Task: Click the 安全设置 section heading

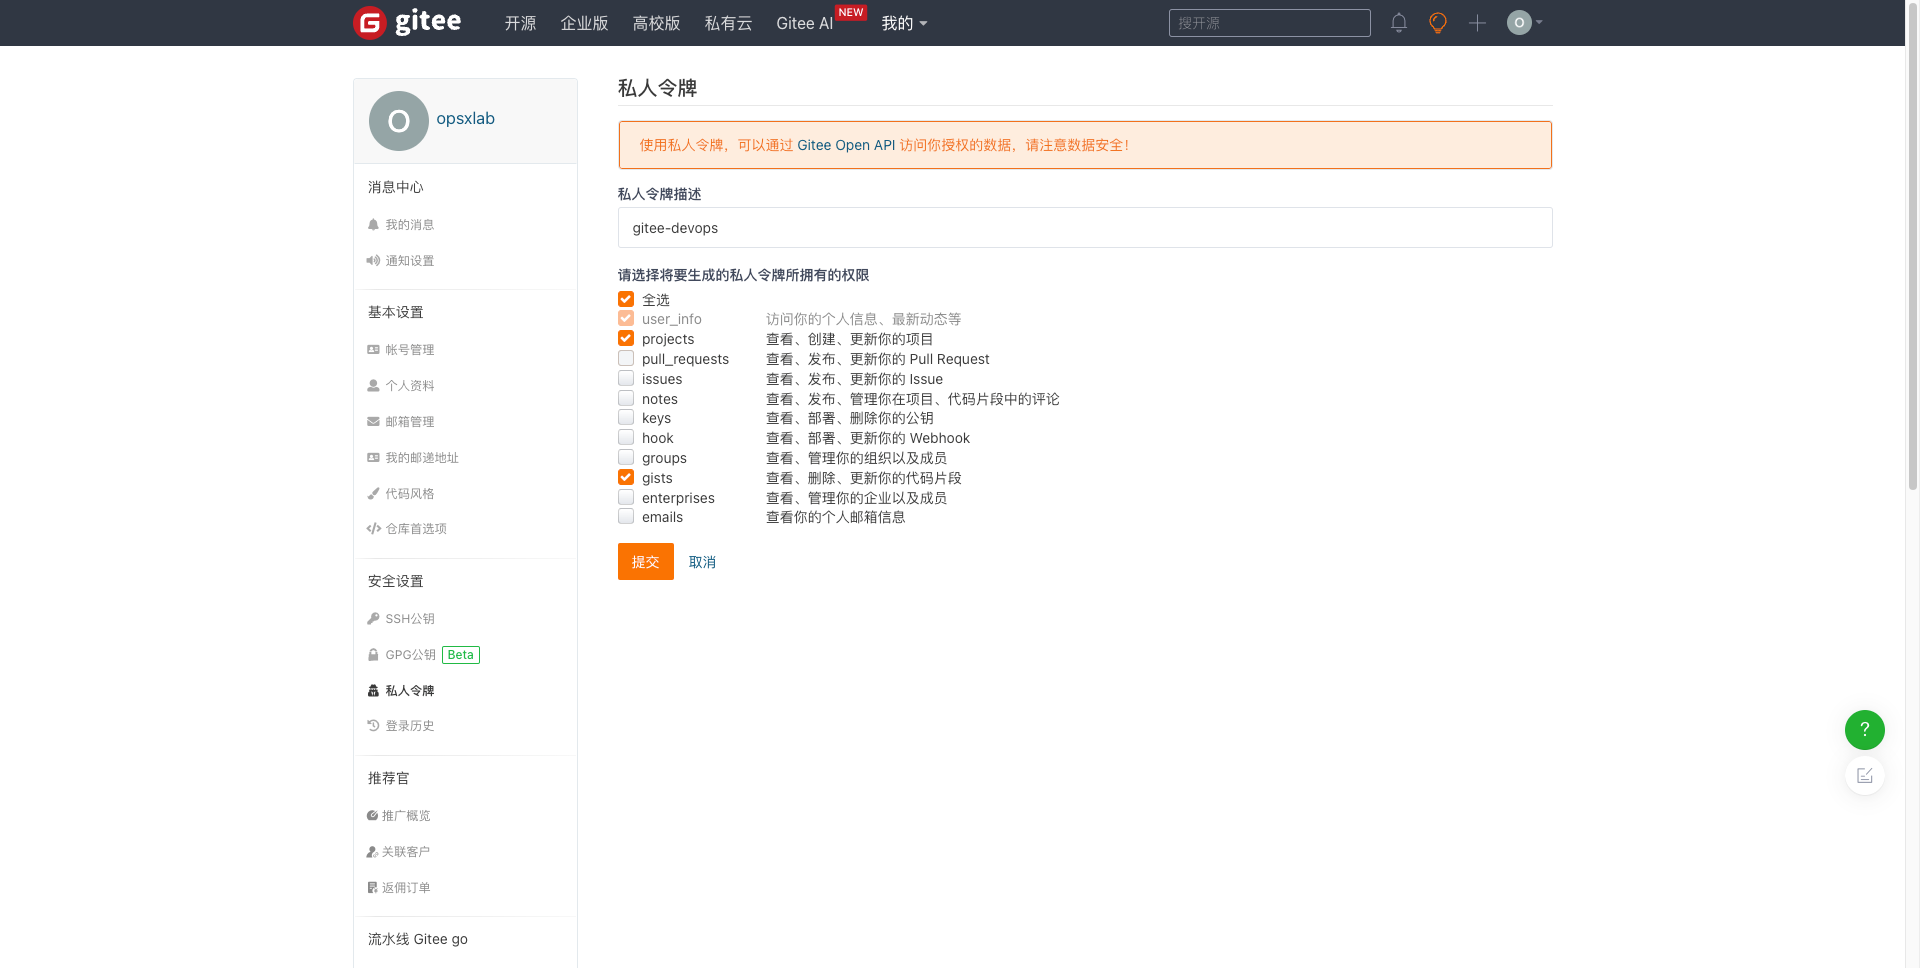Action: click(x=395, y=581)
